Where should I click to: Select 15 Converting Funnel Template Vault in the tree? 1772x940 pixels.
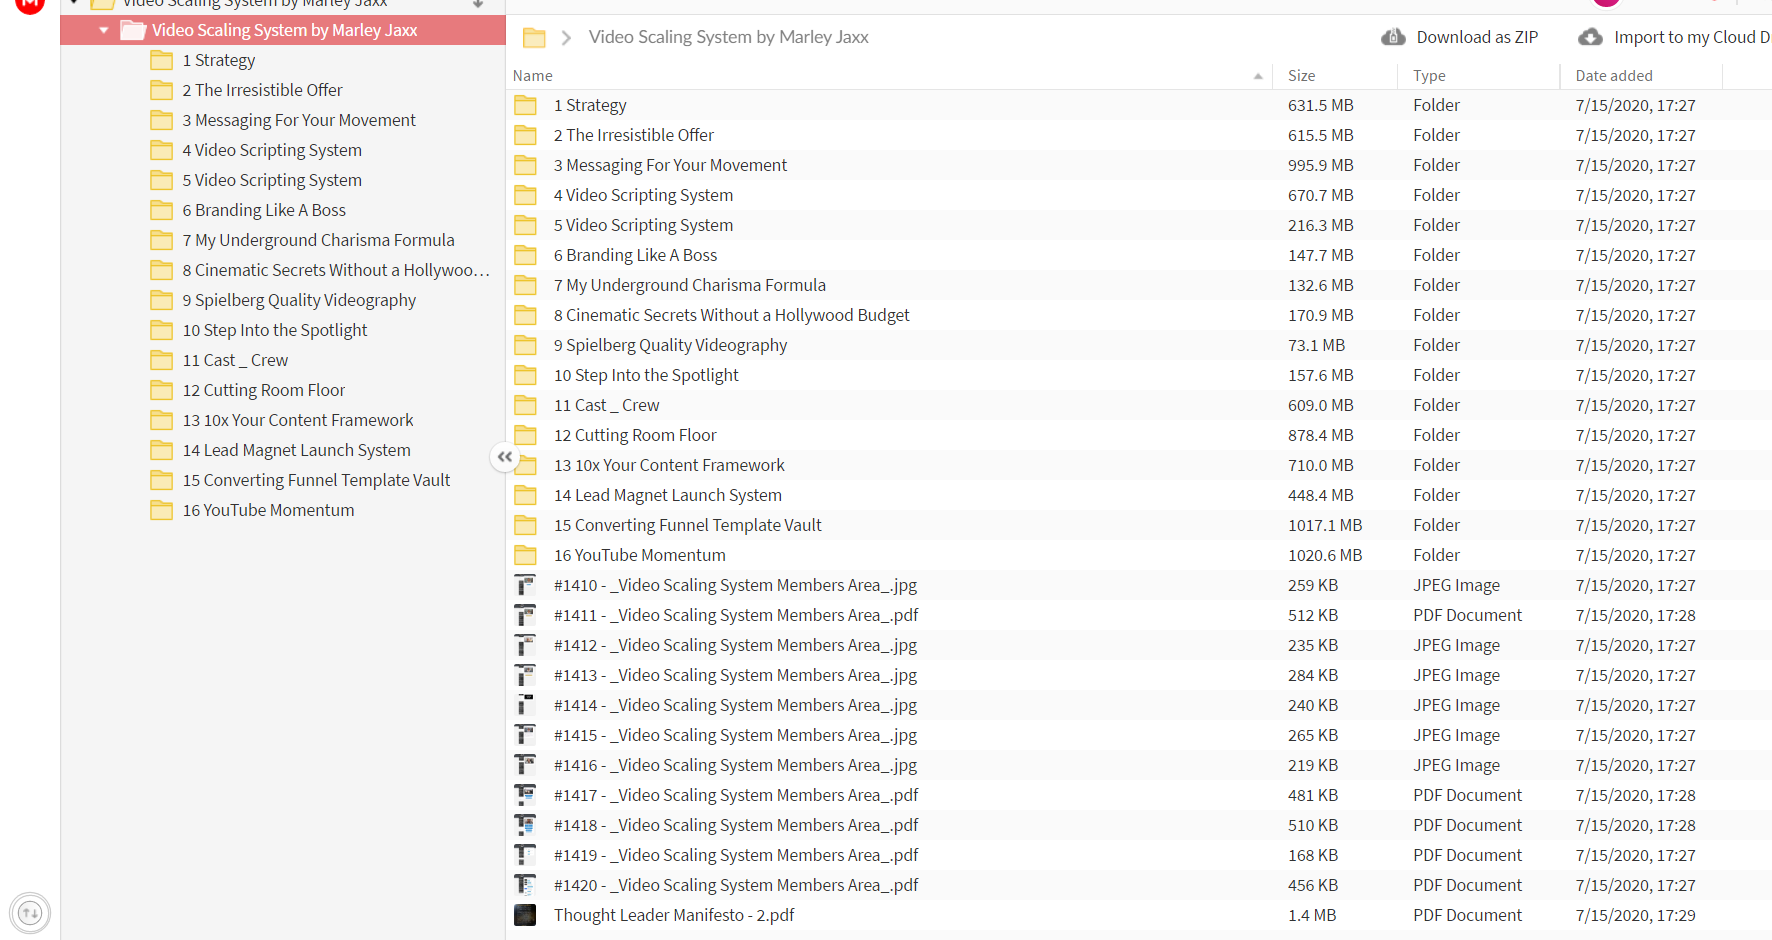(316, 480)
